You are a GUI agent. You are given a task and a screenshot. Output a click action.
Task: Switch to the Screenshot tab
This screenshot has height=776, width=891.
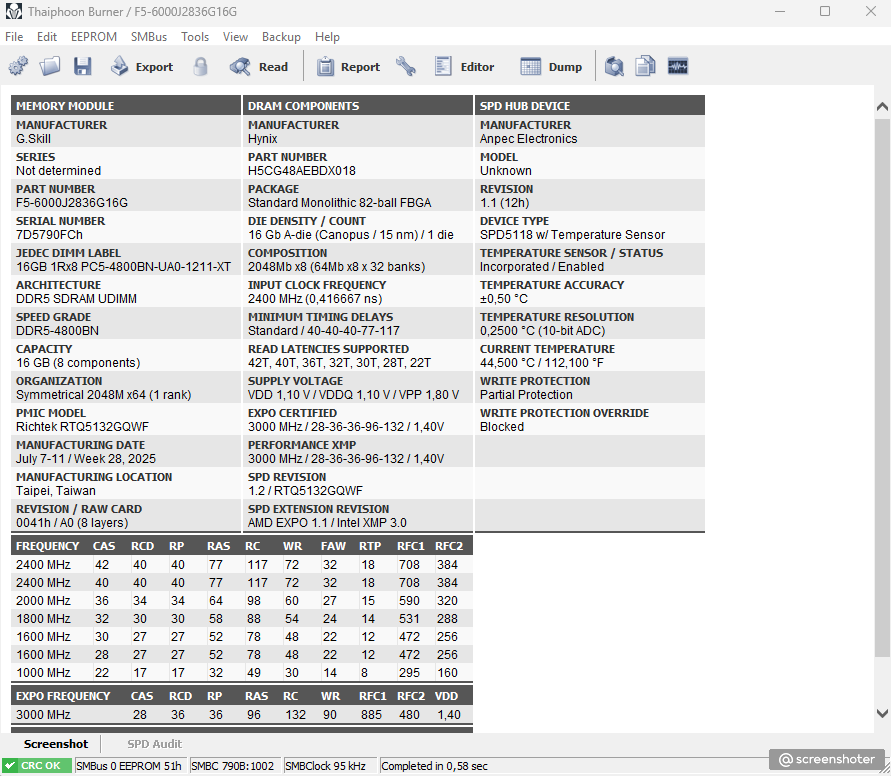[56, 744]
